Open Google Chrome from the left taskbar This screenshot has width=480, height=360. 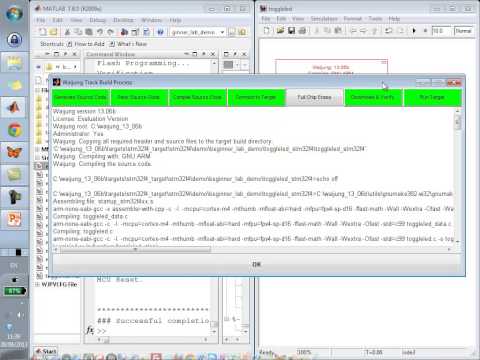coord(14,130)
